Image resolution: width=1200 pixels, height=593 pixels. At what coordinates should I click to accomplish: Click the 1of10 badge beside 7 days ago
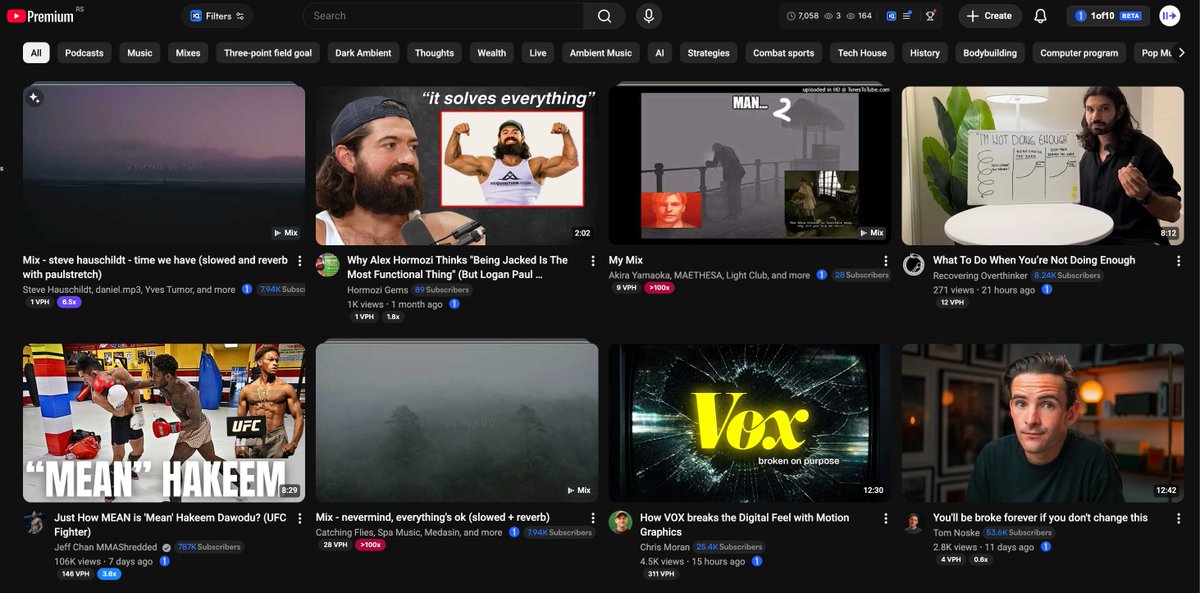(x=165, y=562)
